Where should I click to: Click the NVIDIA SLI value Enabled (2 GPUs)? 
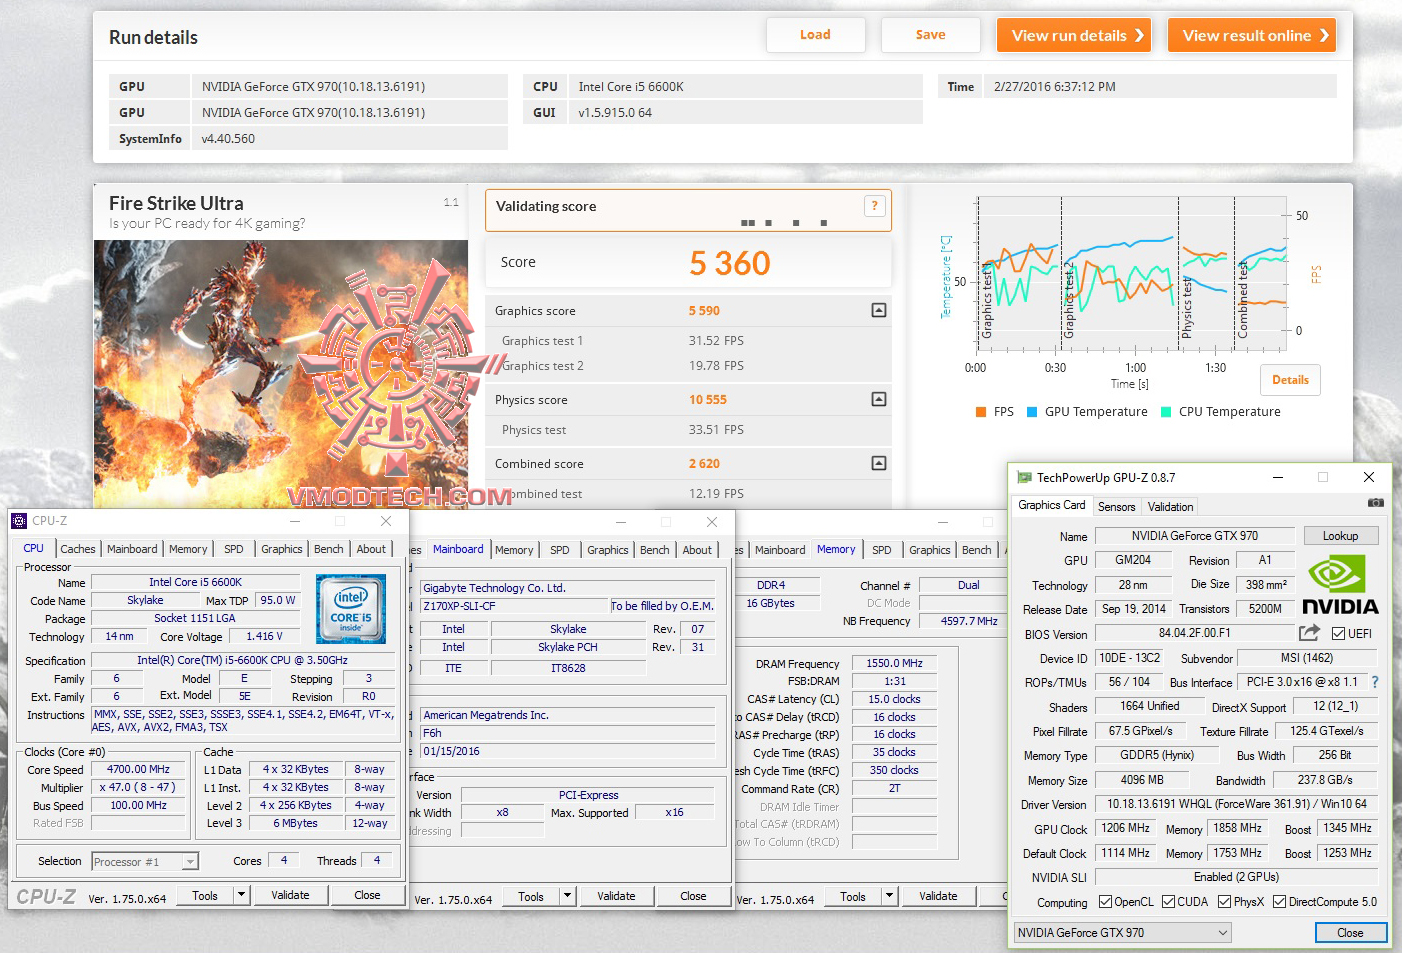pyautogui.click(x=1237, y=877)
